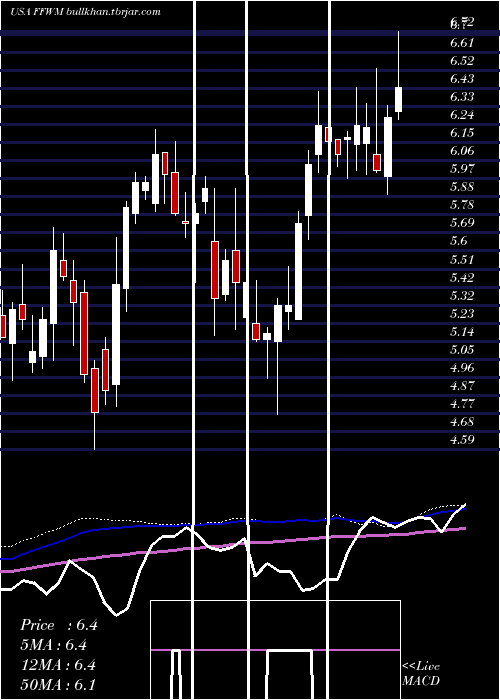Click the 5.97 price axis label
This screenshot has height=700, width=500.
tap(462, 169)
